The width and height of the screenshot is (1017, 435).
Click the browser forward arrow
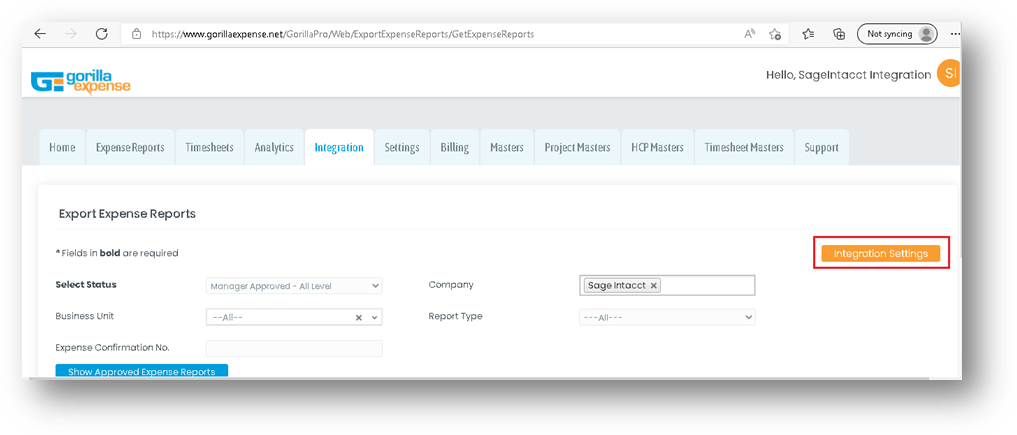71,34
